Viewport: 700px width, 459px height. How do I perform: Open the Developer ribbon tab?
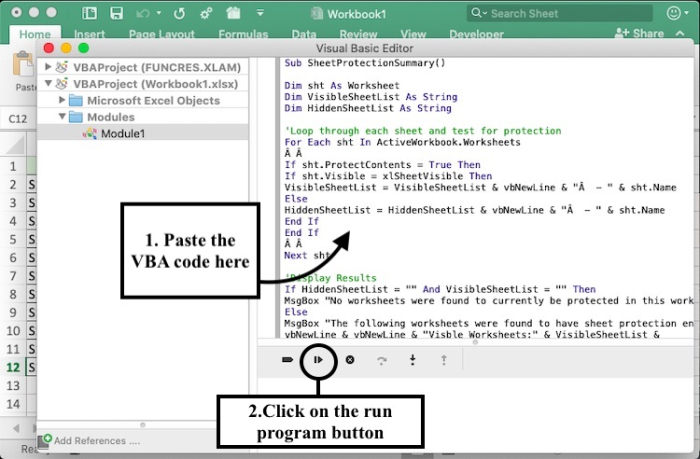(x=476, y=34)
